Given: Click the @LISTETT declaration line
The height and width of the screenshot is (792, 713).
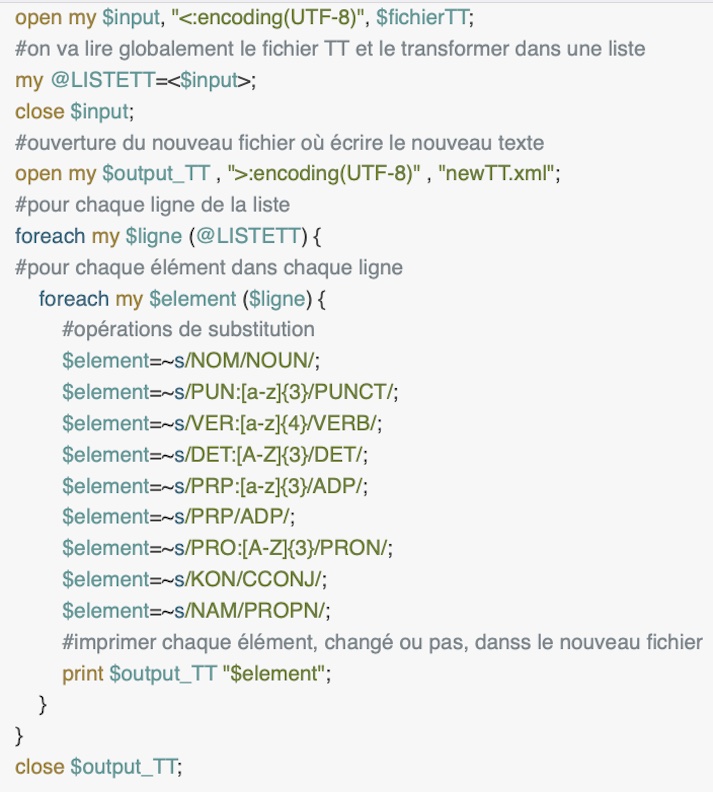Looking at the screenshot, I should 135,80.
